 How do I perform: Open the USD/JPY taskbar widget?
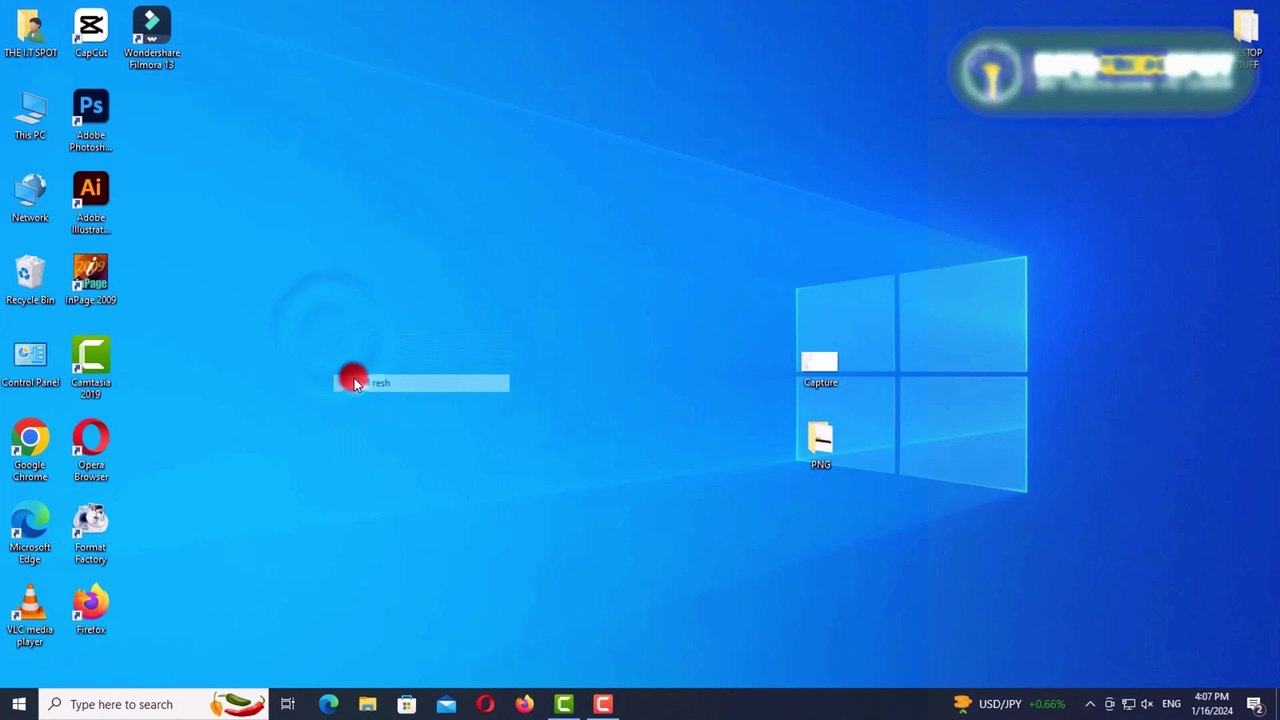coord(1009,704)
